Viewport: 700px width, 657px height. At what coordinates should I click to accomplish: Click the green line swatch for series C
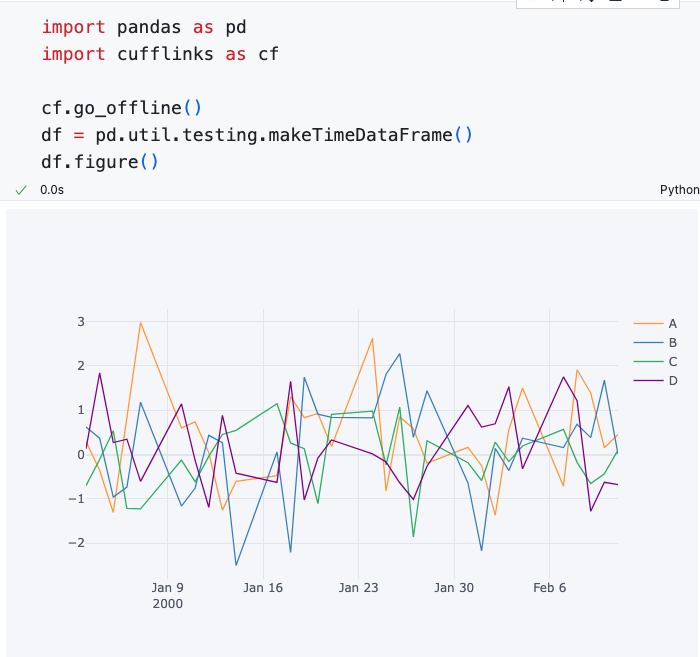point(648,361)
